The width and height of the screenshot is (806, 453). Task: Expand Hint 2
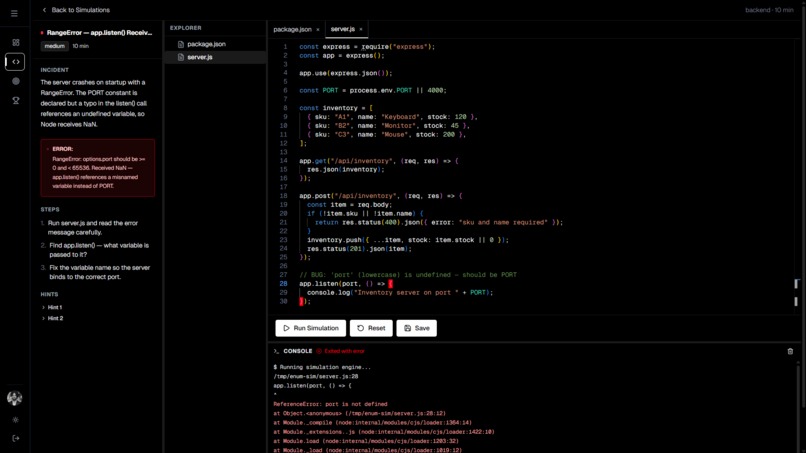52,318
